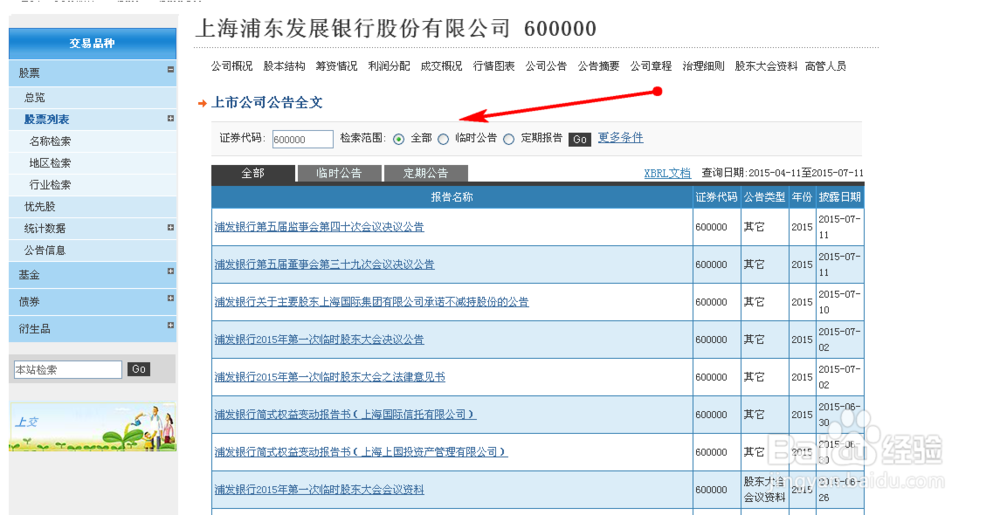
Task: Expand the 统计数据 sidebar item
Action: tap(170, 228)
